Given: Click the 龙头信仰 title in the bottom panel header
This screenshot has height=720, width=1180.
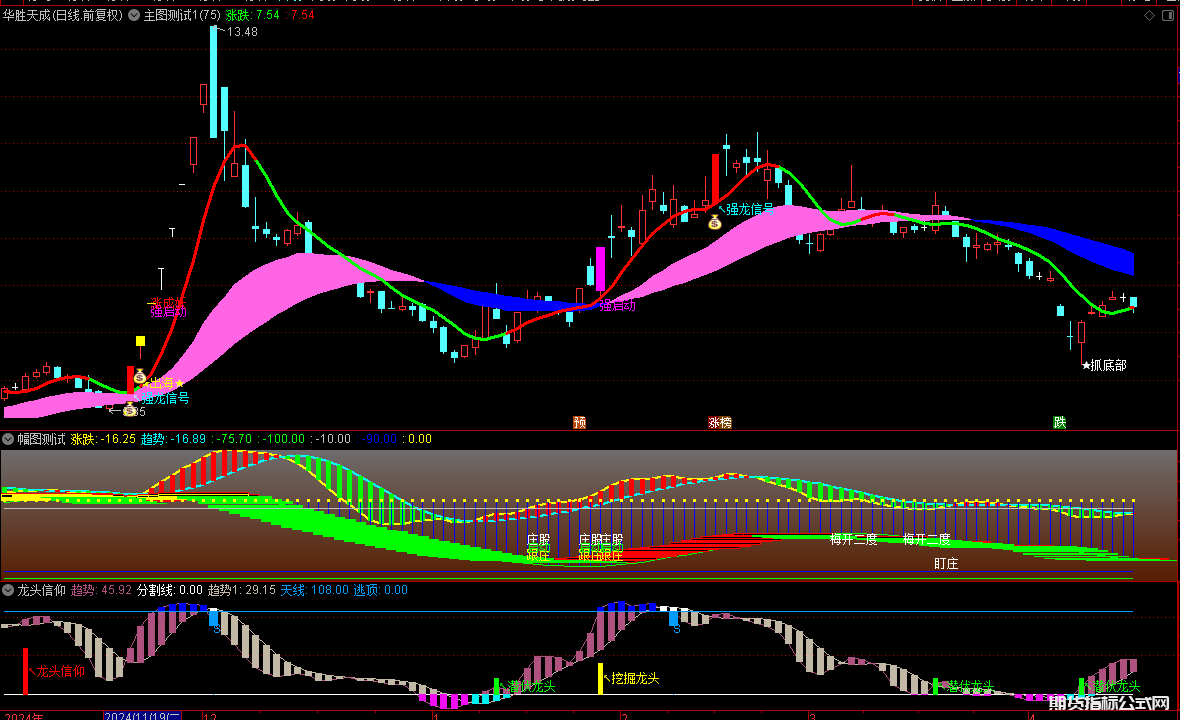Looking at the screenshot, I should point(41,590).
